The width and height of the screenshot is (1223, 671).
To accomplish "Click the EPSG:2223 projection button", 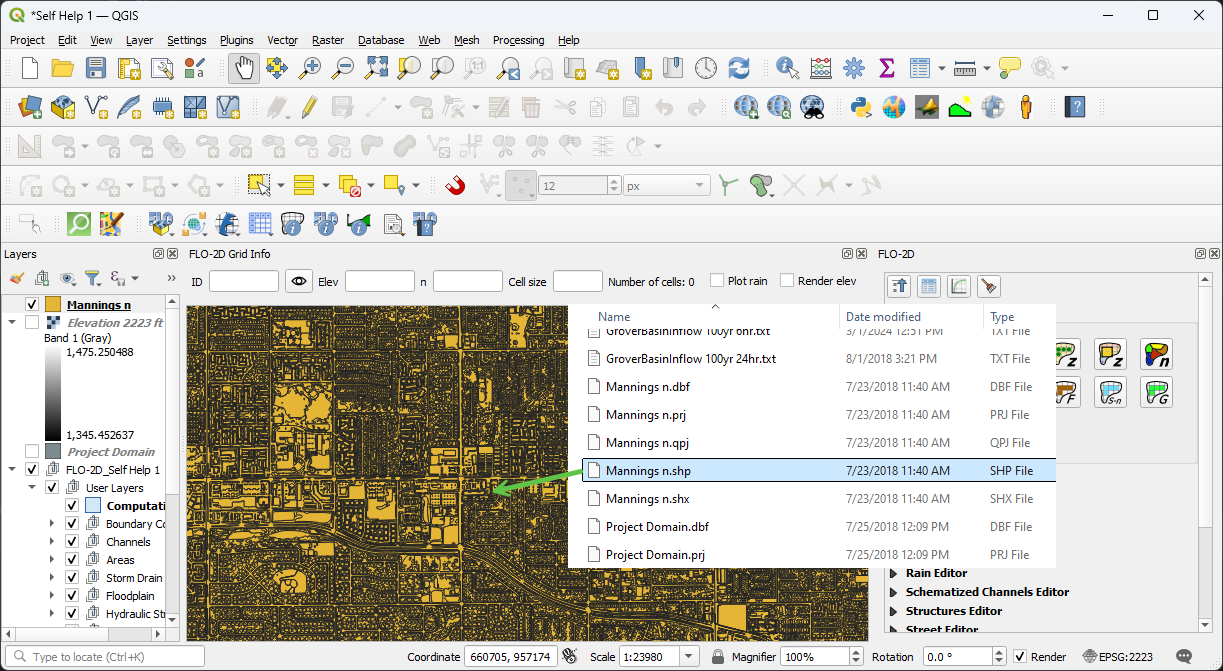I will [x=1120, y=657].
